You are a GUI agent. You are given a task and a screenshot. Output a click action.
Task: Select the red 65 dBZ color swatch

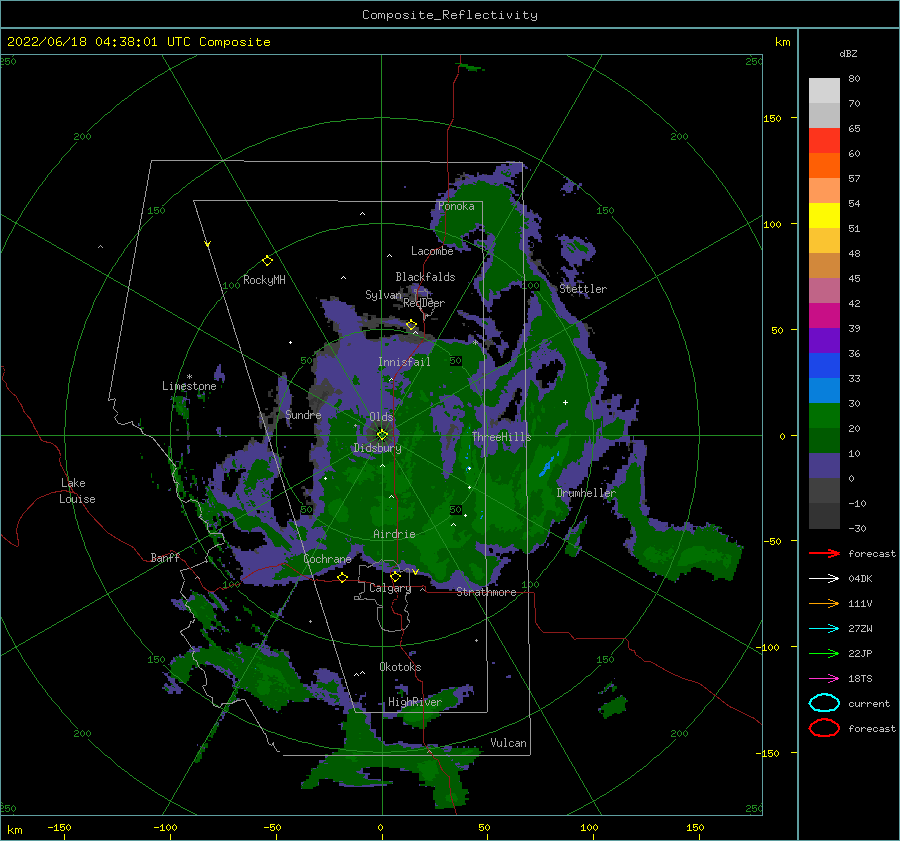(824, 141)
